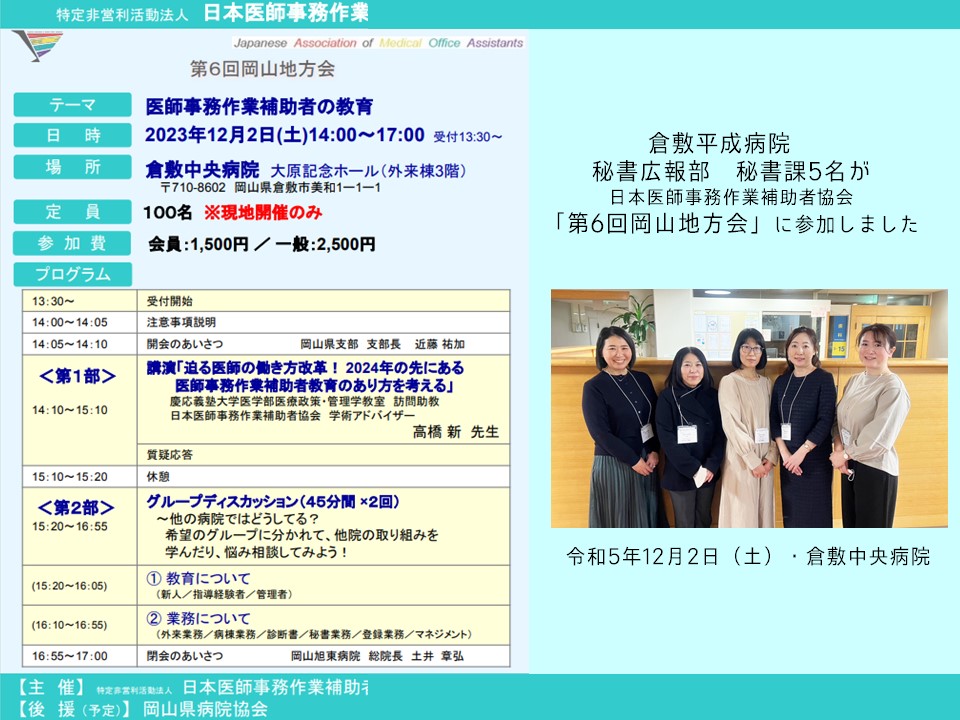Click '岡山県支部 支部長' title text
Viewport: 960px width, 720px height.
click(350, 344)
